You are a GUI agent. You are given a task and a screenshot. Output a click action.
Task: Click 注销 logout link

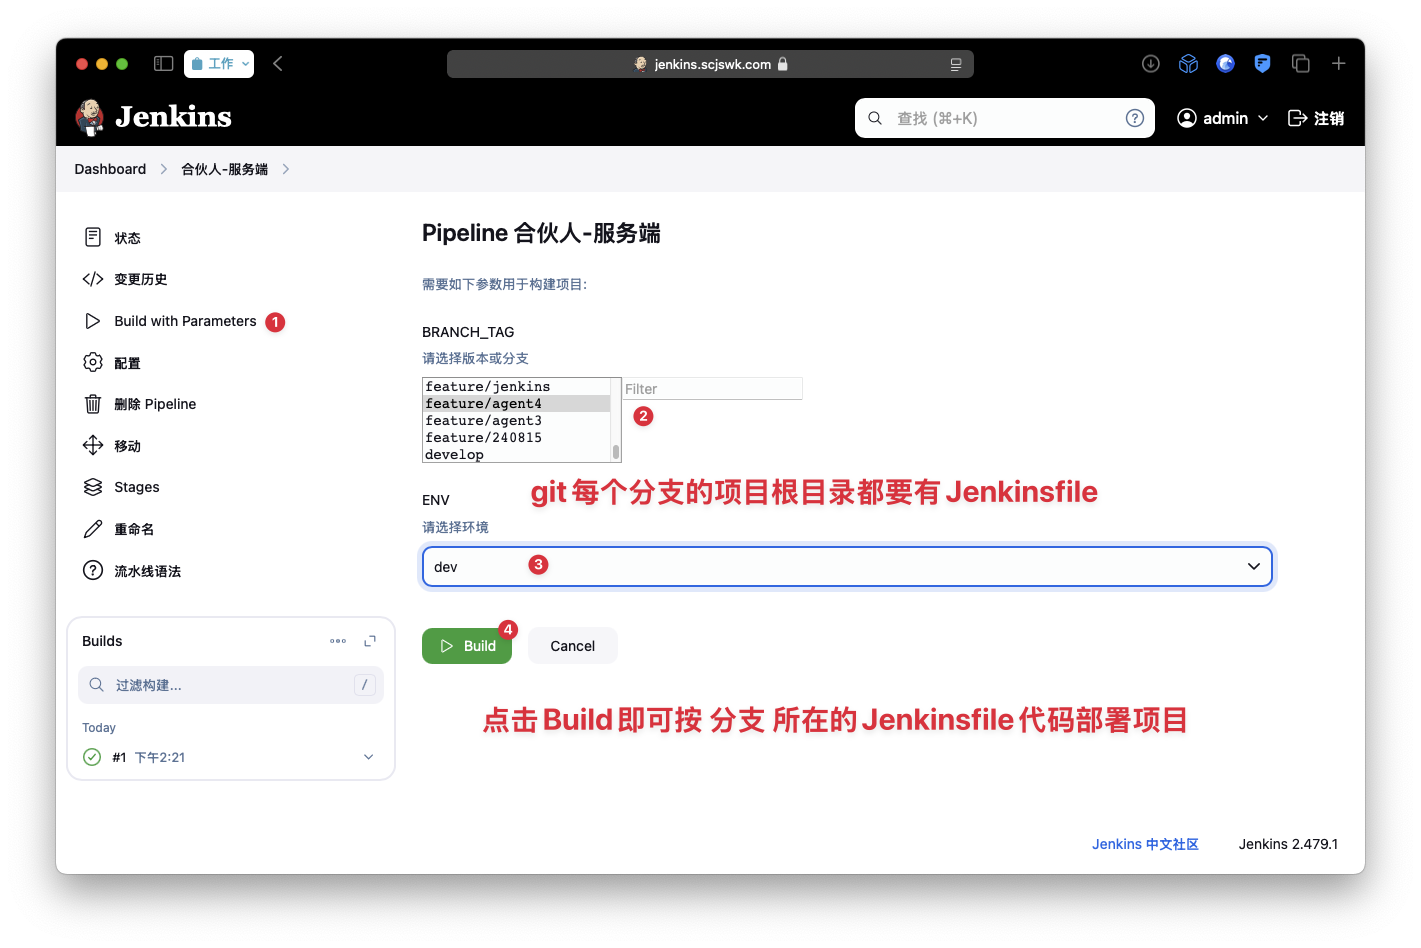pyautogui.click(x=1316, y=118)
